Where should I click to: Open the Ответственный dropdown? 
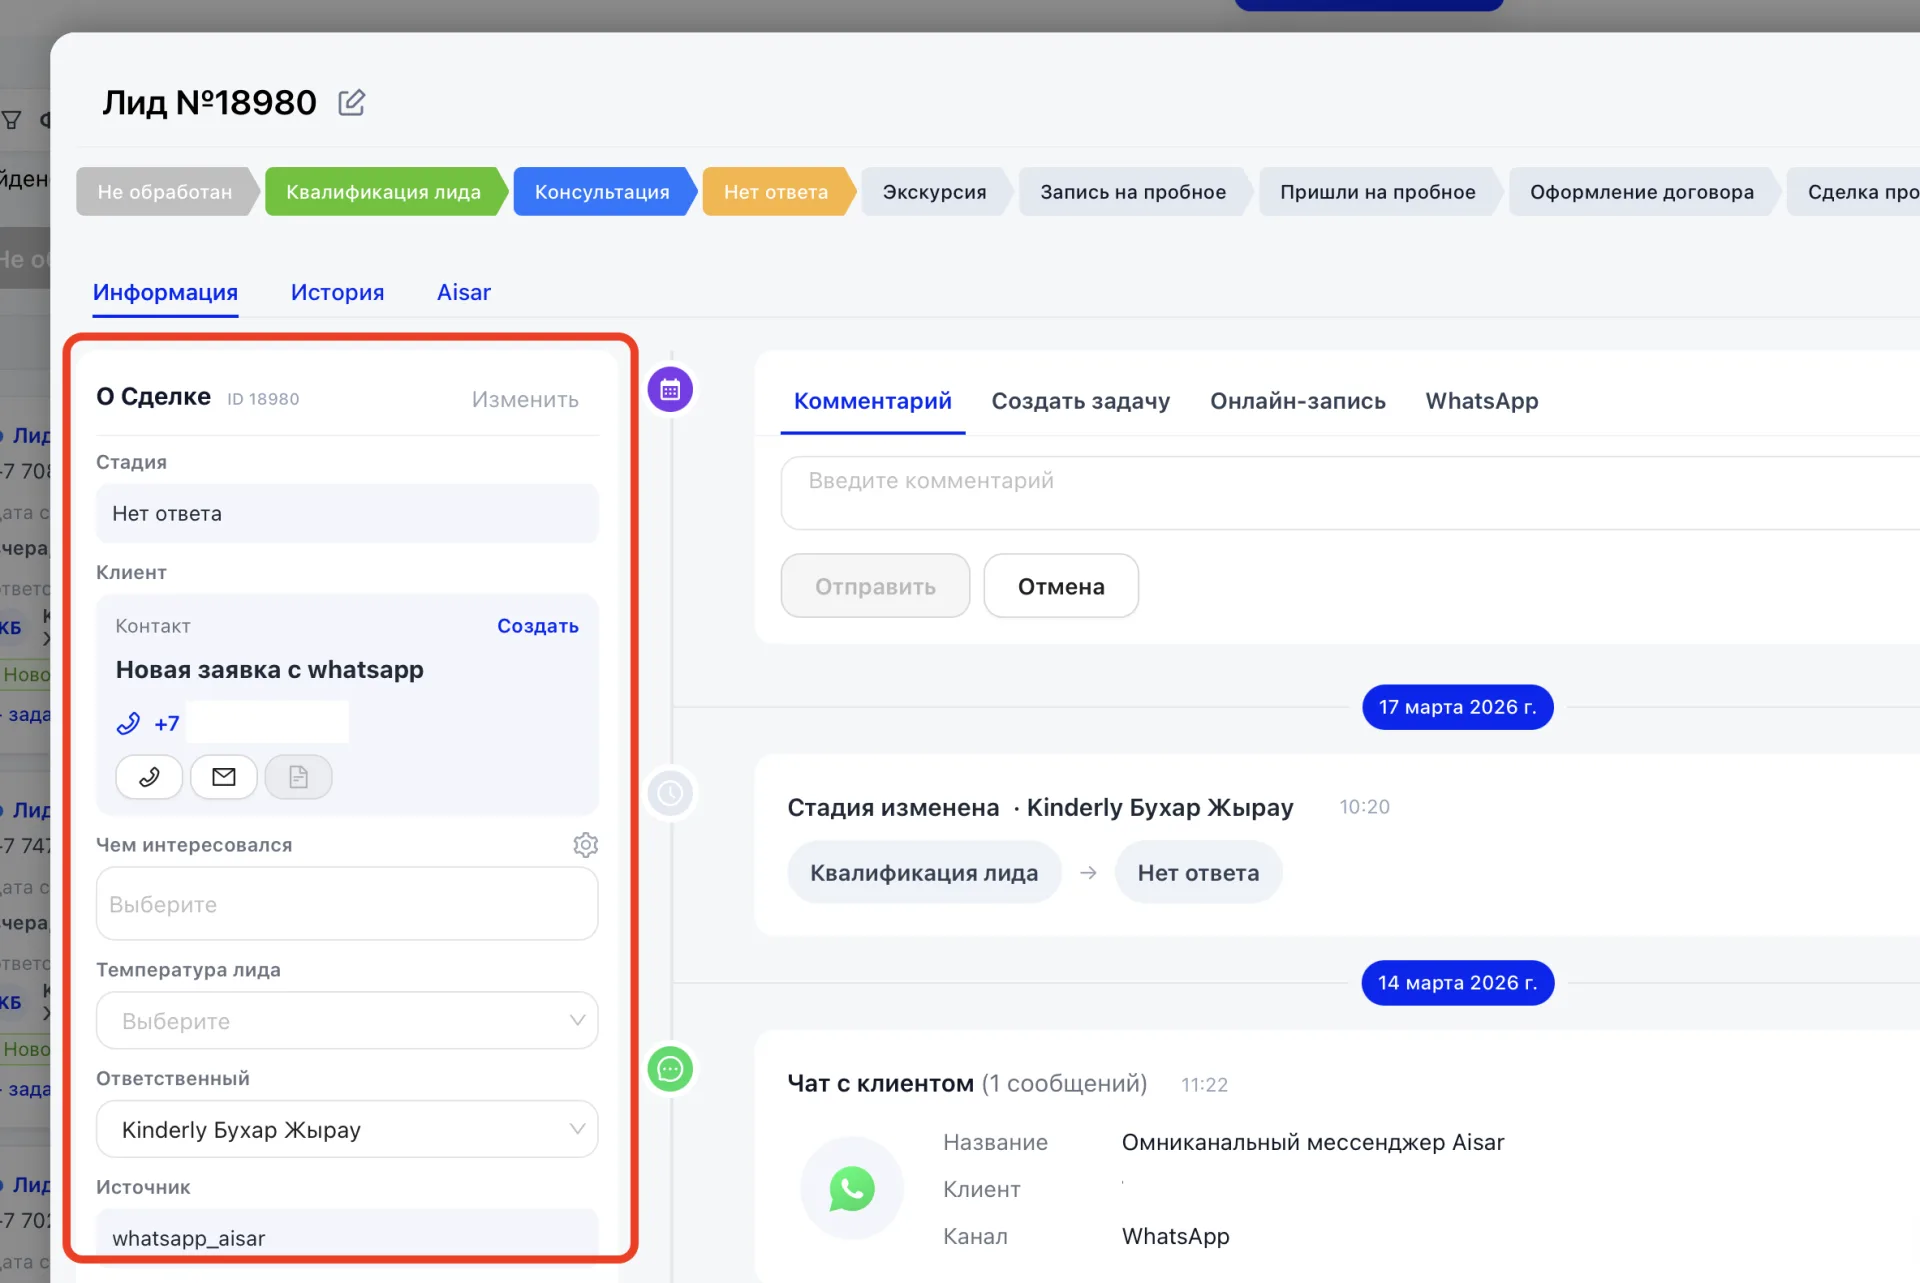coord(347,1129)
